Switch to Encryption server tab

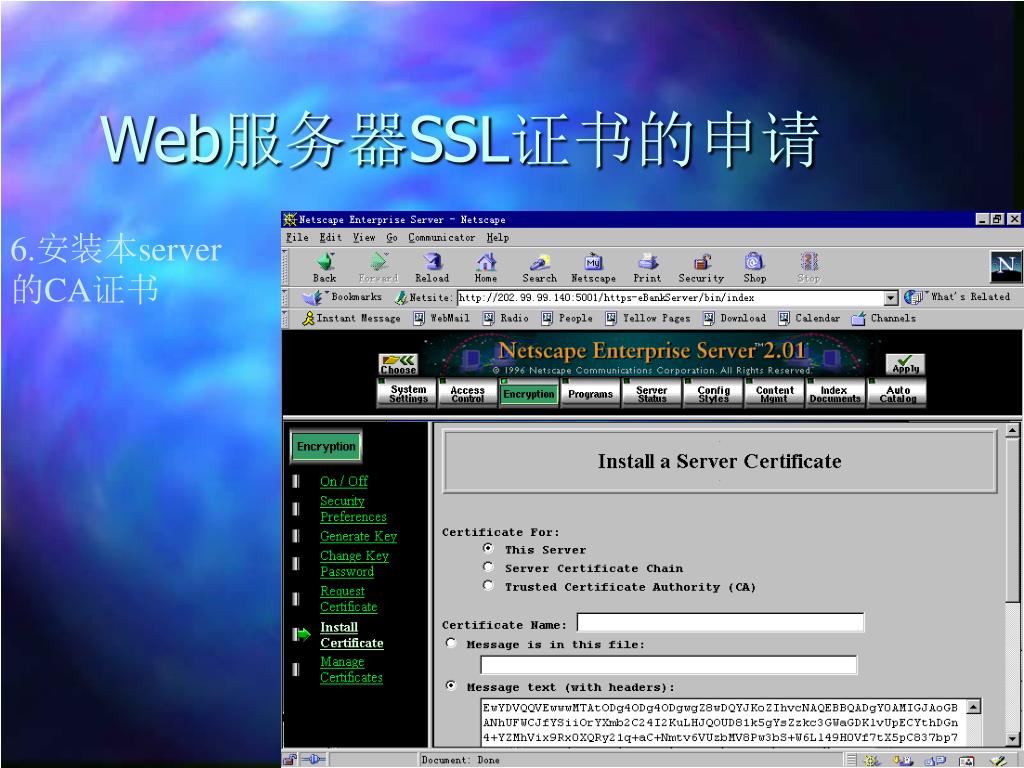[529, 393]
